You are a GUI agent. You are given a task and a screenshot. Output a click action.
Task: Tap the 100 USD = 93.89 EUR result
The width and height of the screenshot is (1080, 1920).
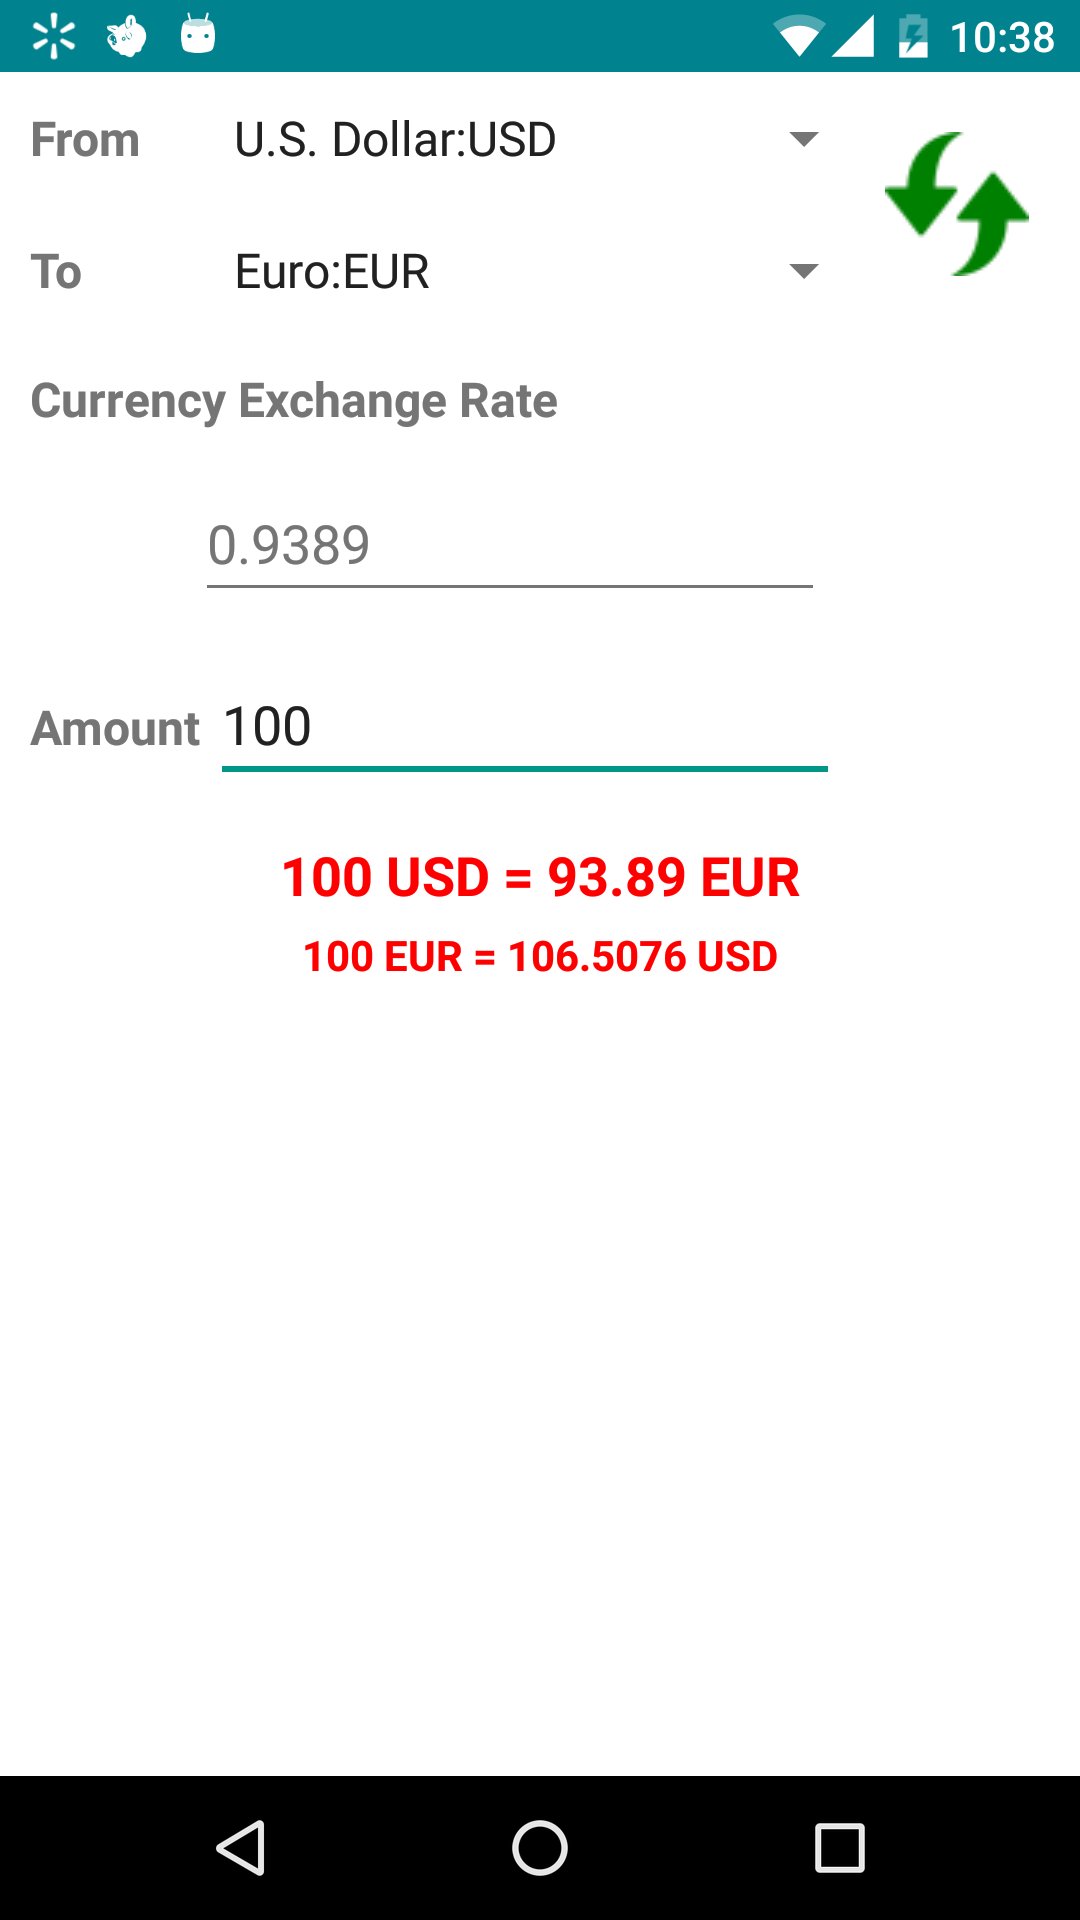(540, 877)
